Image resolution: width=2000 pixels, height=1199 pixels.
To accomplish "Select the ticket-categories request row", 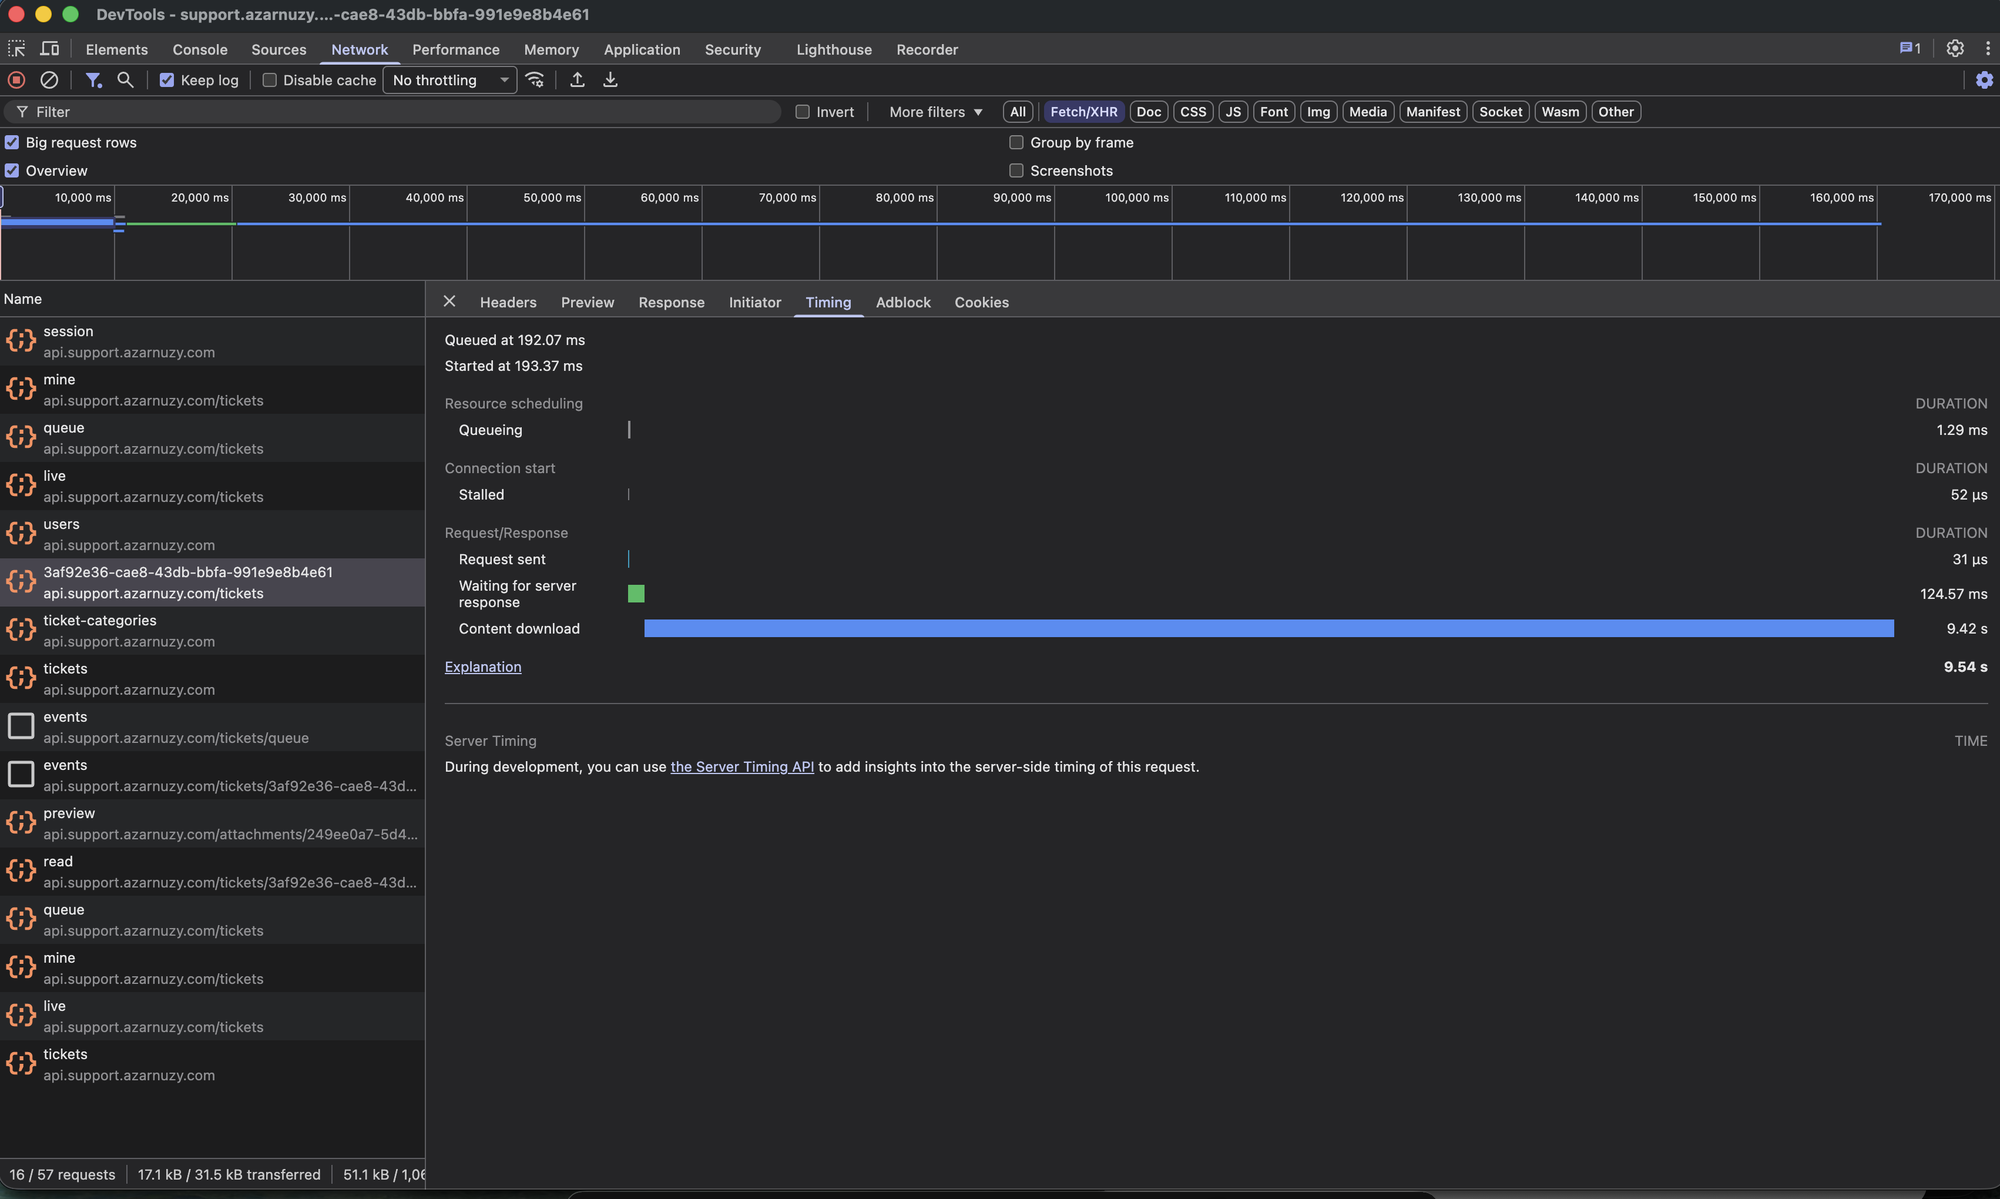I will click(212, 631).
